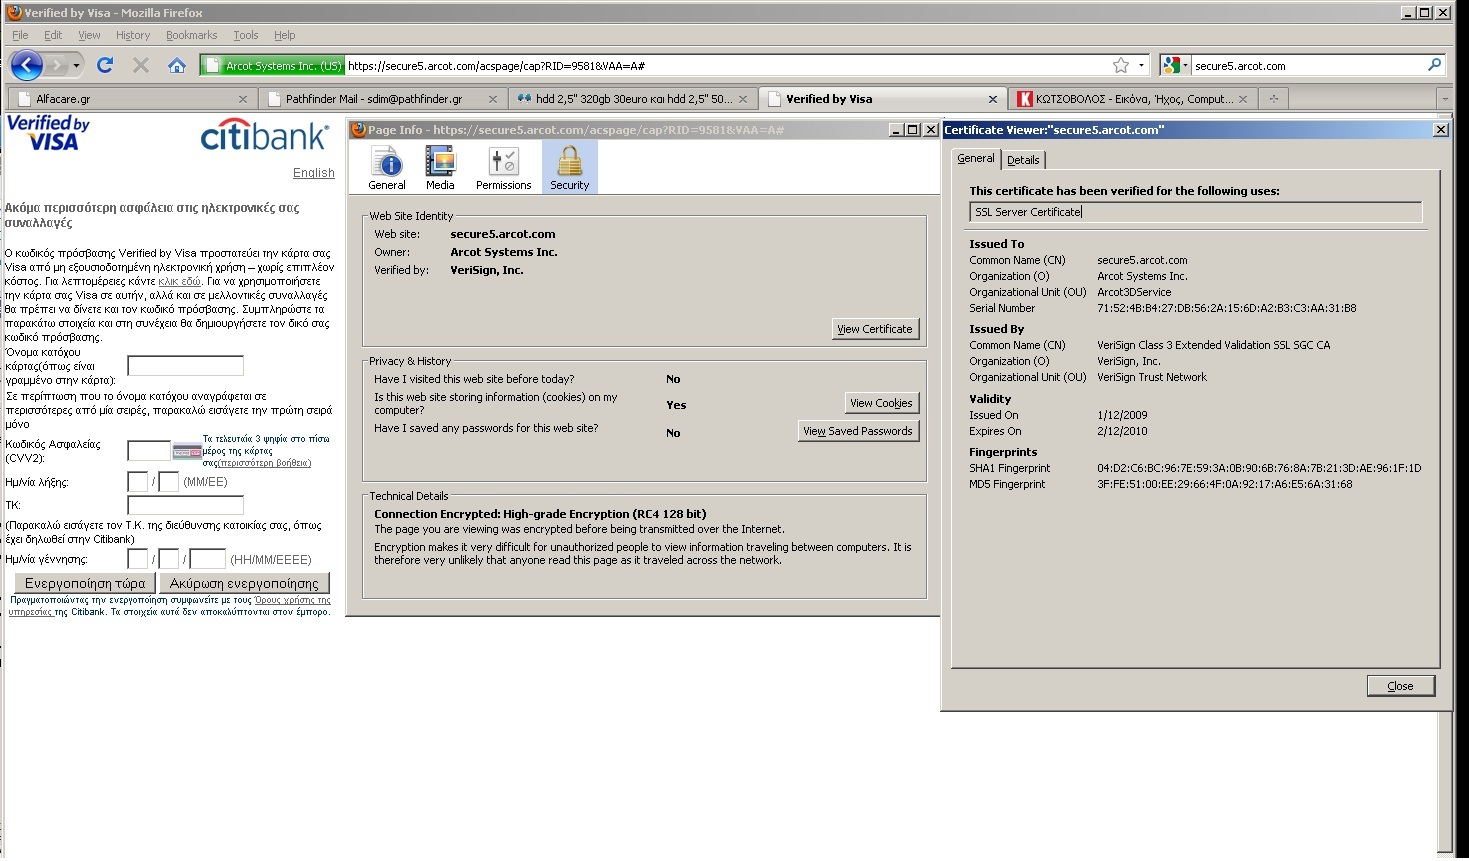Click the SSL Server Certificate uses field

pyautogui.click(x=1195, y=212)
